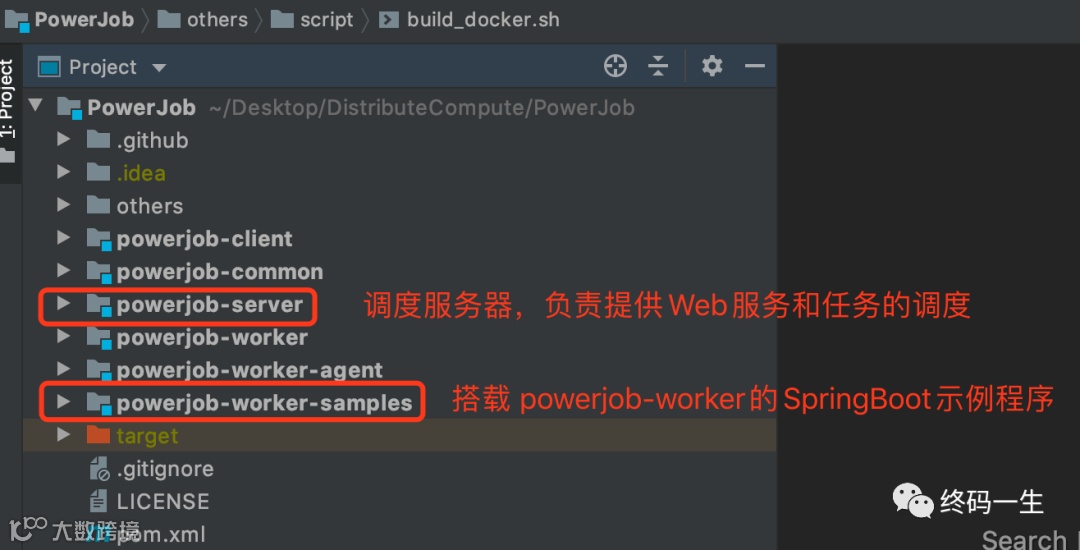Expand the others folder arrow
The width and height of the screenshot is (1080, 550).
coord(63,205)
